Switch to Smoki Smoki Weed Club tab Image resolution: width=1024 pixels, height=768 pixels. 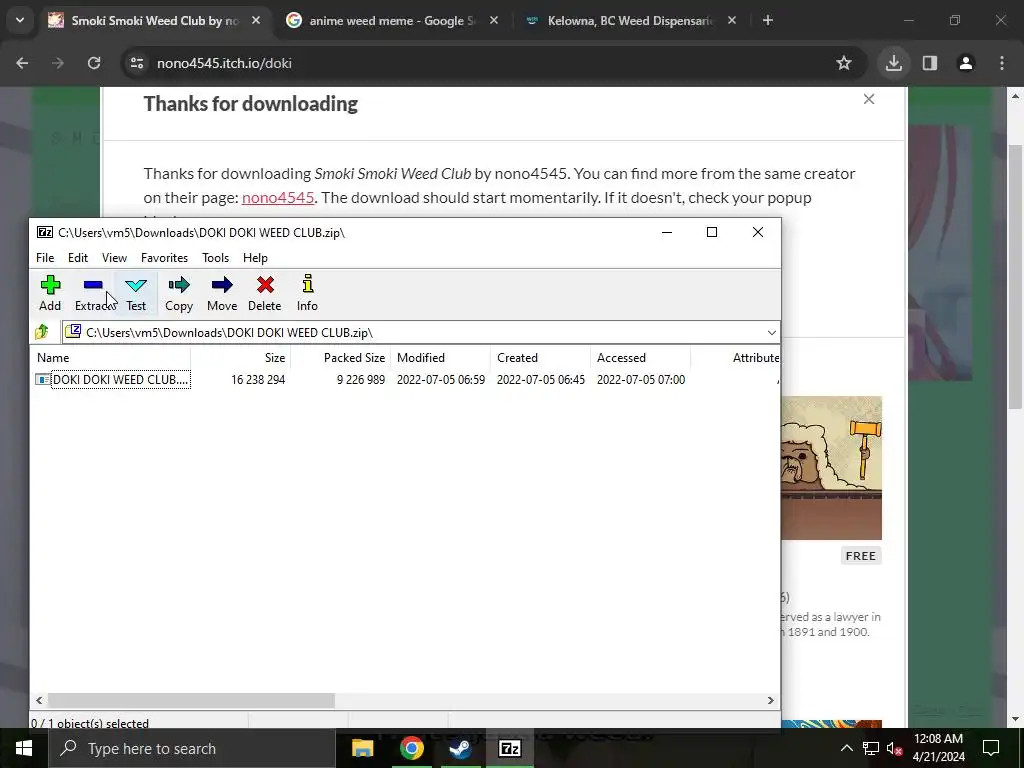[x=154, y=20]
